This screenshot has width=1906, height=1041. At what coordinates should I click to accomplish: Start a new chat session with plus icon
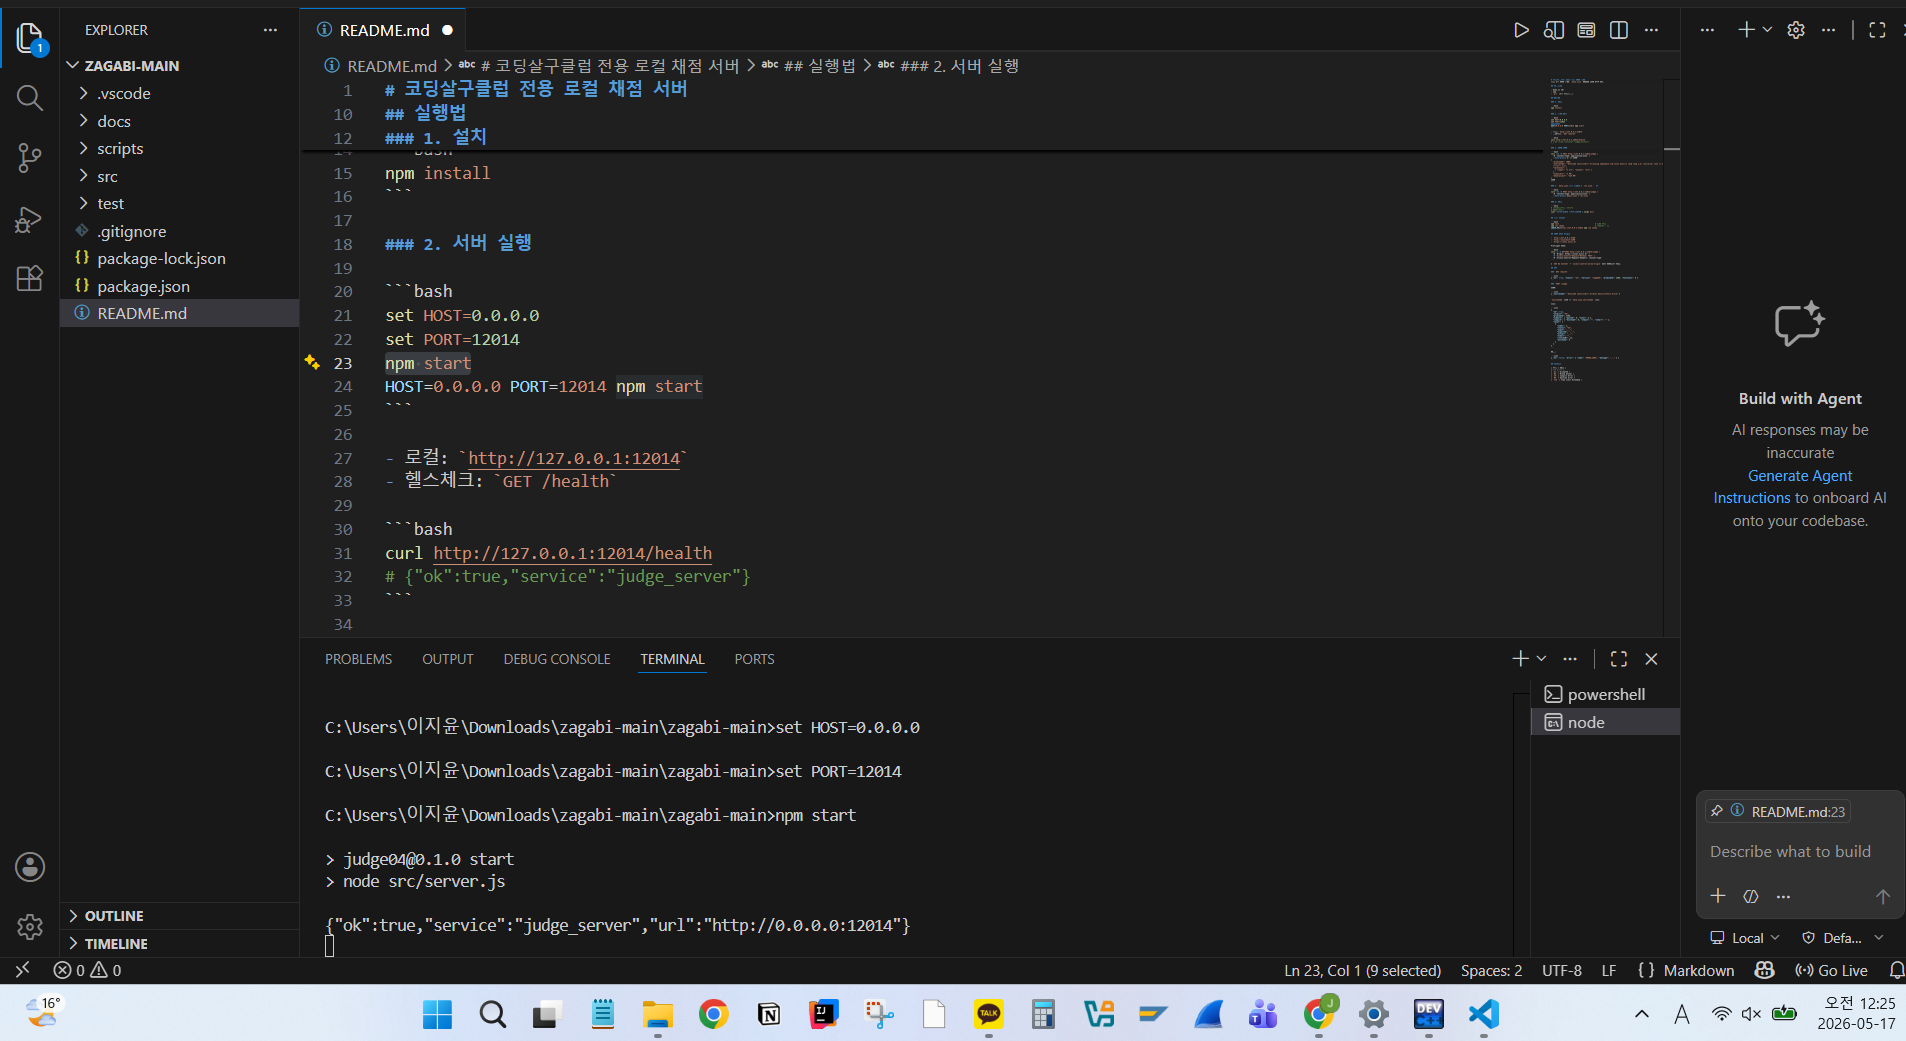[1746, 30]
